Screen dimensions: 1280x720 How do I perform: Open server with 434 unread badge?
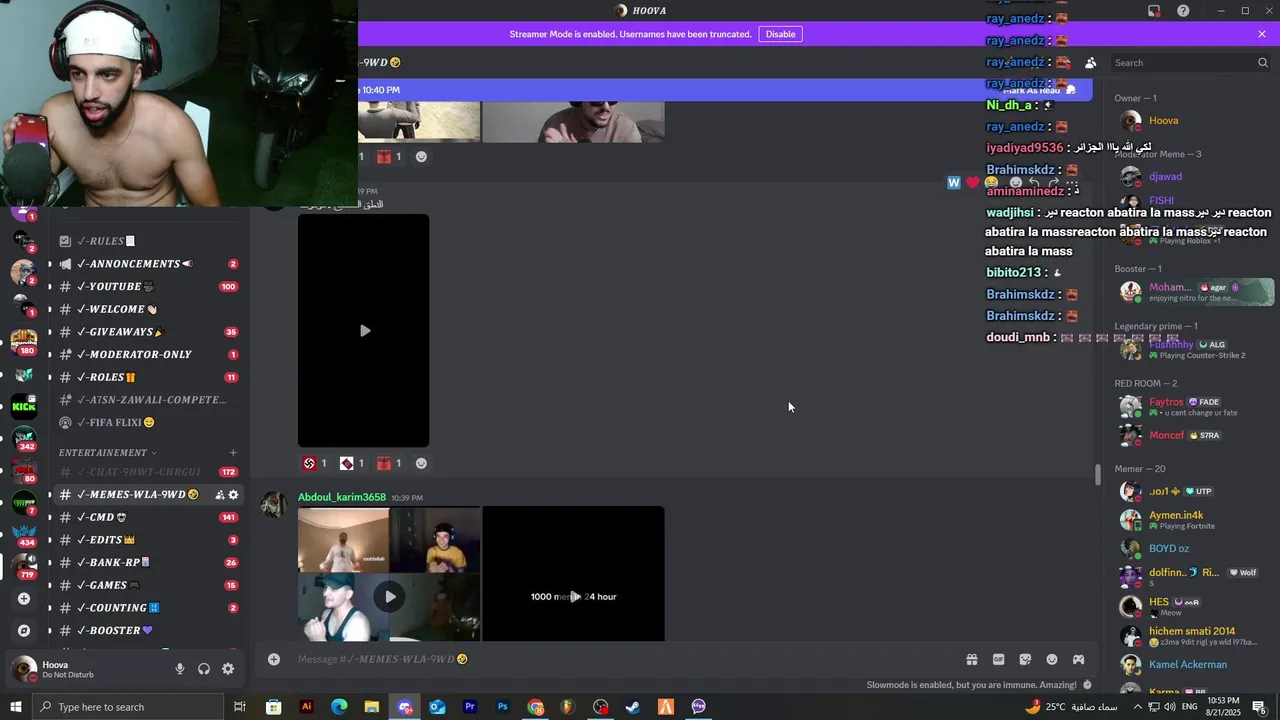click(x=24, y=534)
